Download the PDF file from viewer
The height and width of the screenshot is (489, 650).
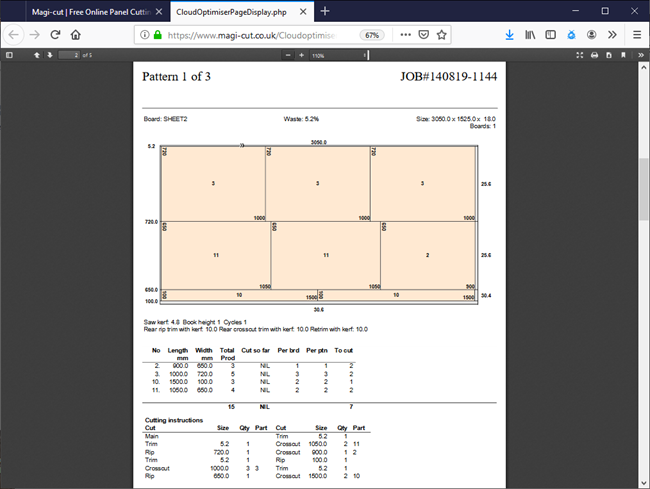609,55
